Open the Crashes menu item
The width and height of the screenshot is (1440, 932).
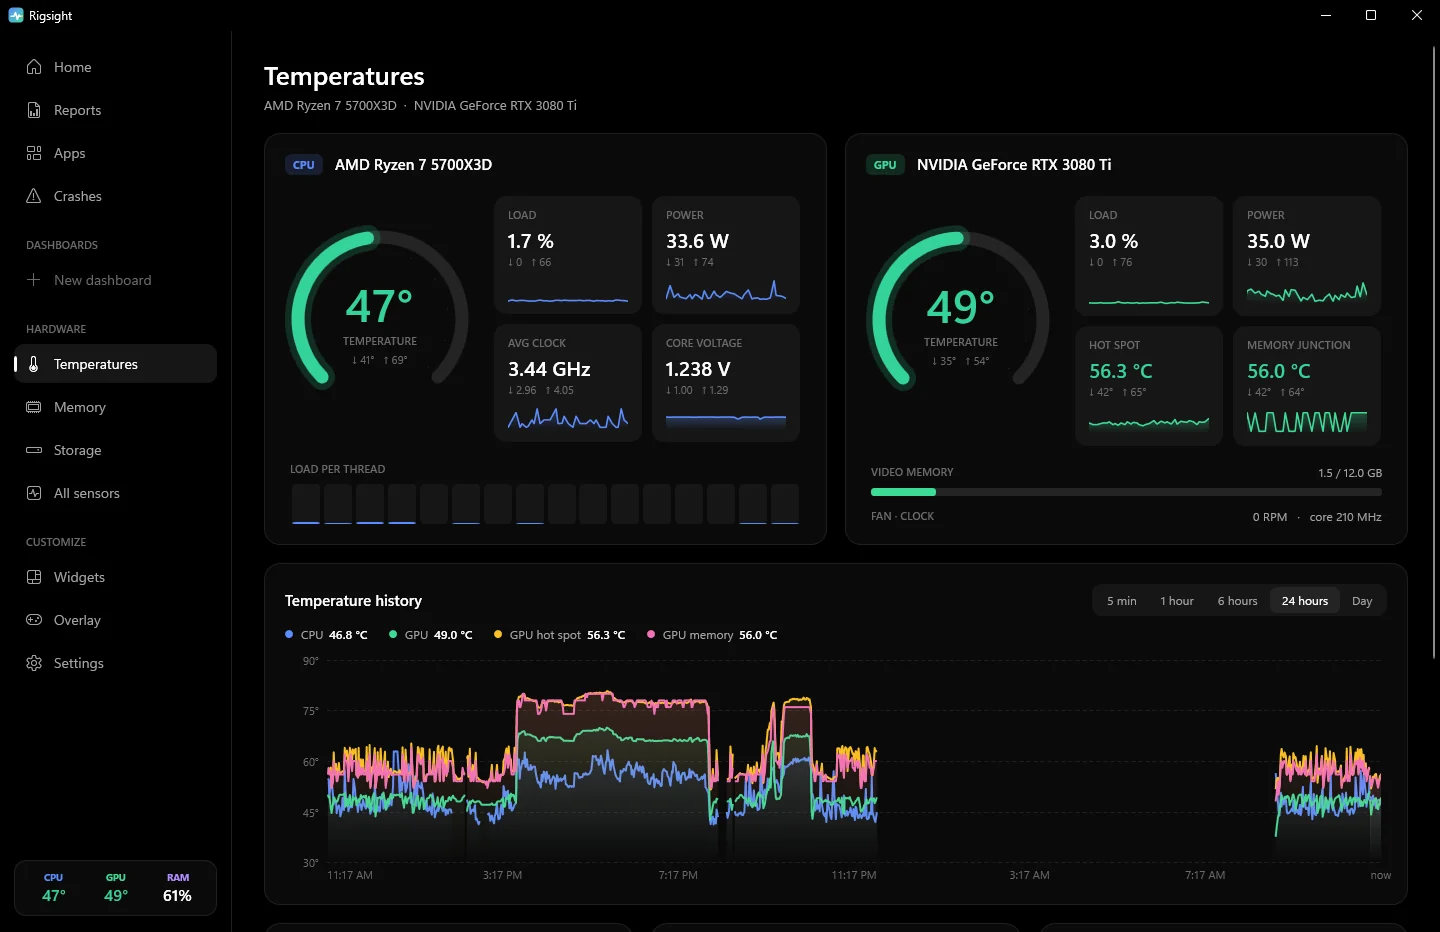tap(116, 196)
